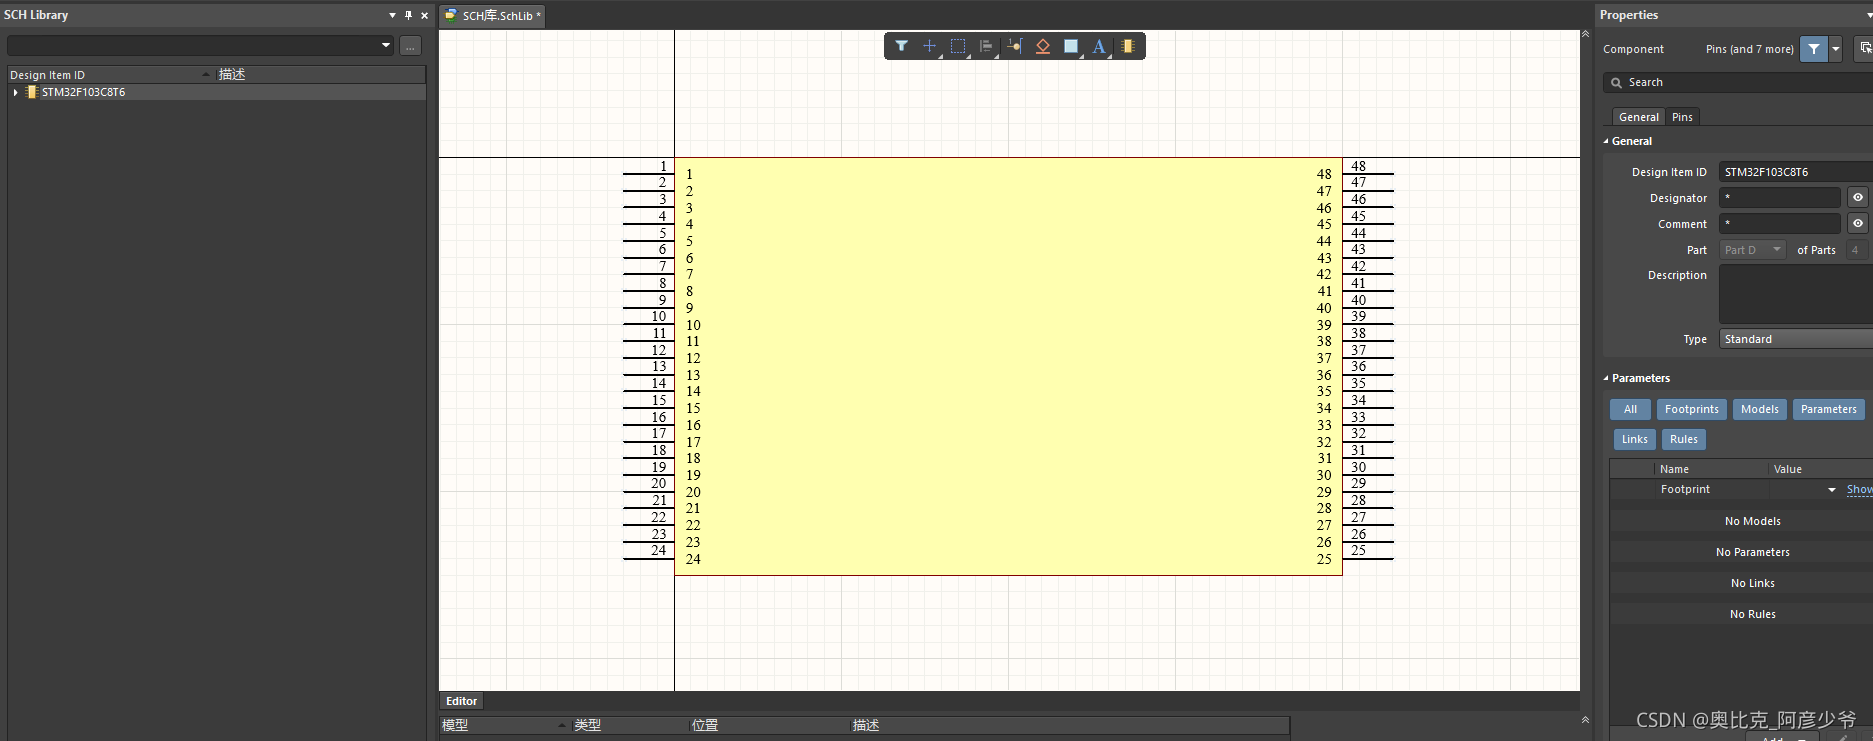Image resolution: width=1873 pixels, height=741 pixels.
Task: Click the selection filter icon in the canvas toolbar
Action: (x=901, y=46)
